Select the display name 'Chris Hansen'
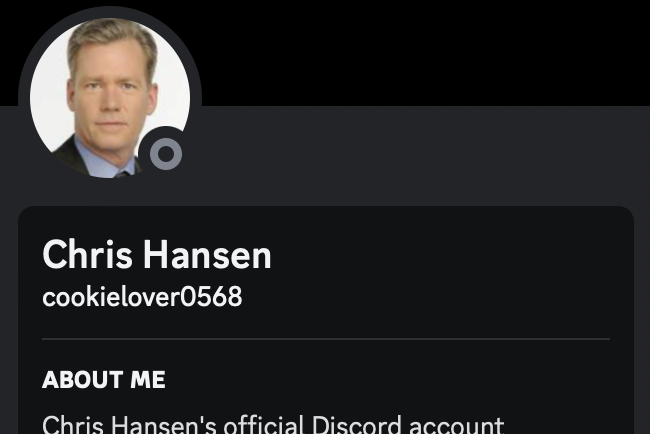Image resolution: width=650 pixels, height=434 pixels. 157,255
